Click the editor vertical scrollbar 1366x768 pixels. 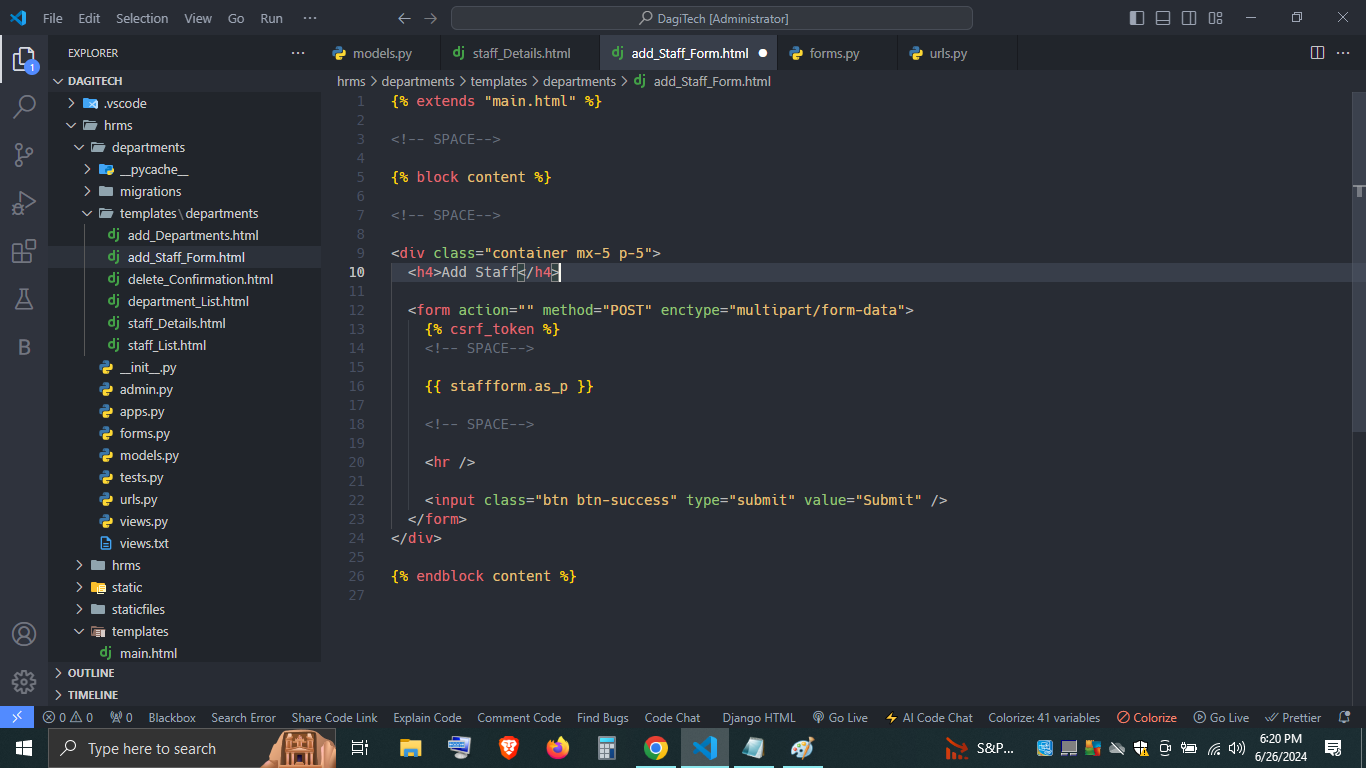[1358, 300]
